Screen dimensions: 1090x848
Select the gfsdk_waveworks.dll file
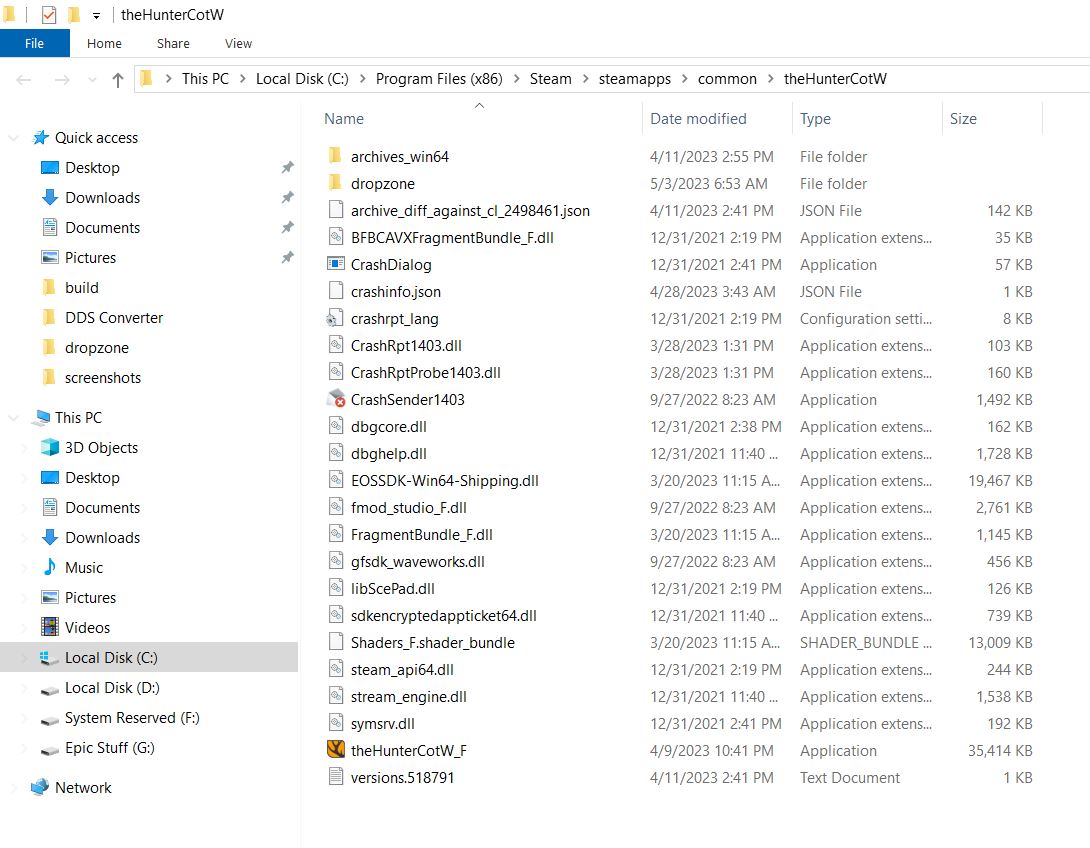tap(418, 561)
